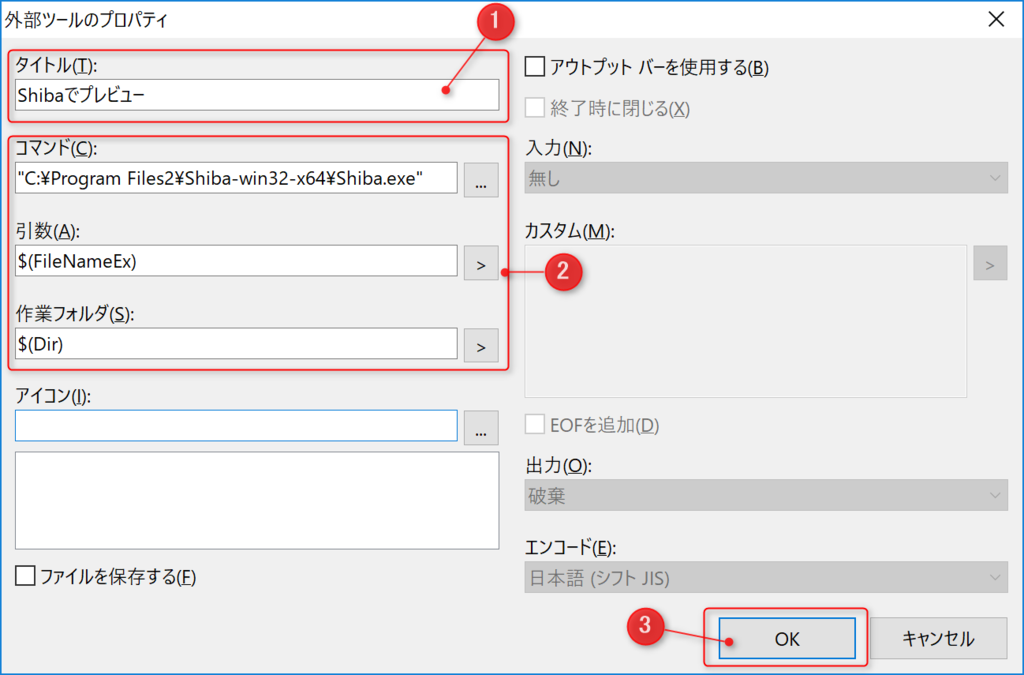Open the macro menu for 作業フォルダ field
The width and height of the screenshot is (1024, 675).
(481, 345)
